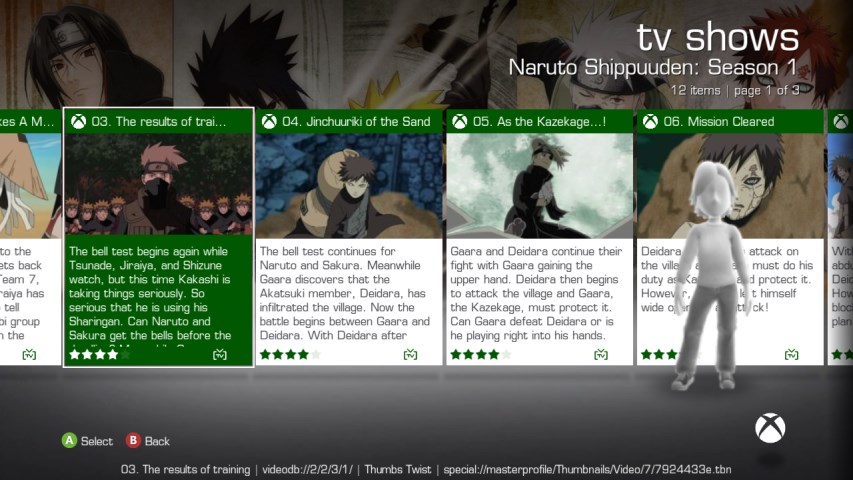Select episode 05 As the Kazekage thumbnail
This screenshot has height=480, width=853.
(540, 186)
